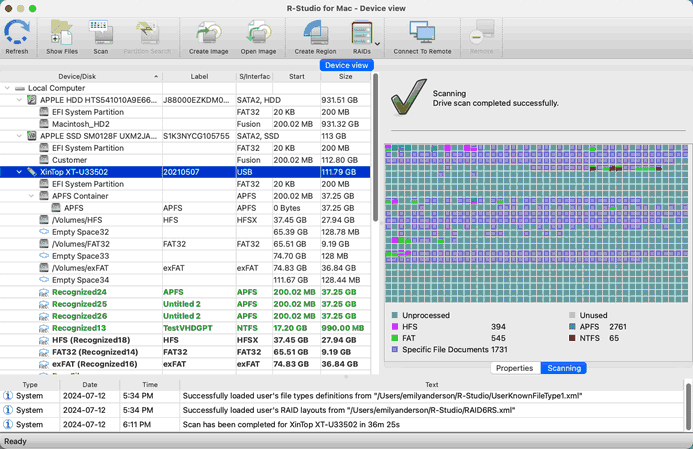The height and width of the screenshot is (449, 693).
Task: Click the APPLE HDD drive icon
Action: [x=32, y=100]
